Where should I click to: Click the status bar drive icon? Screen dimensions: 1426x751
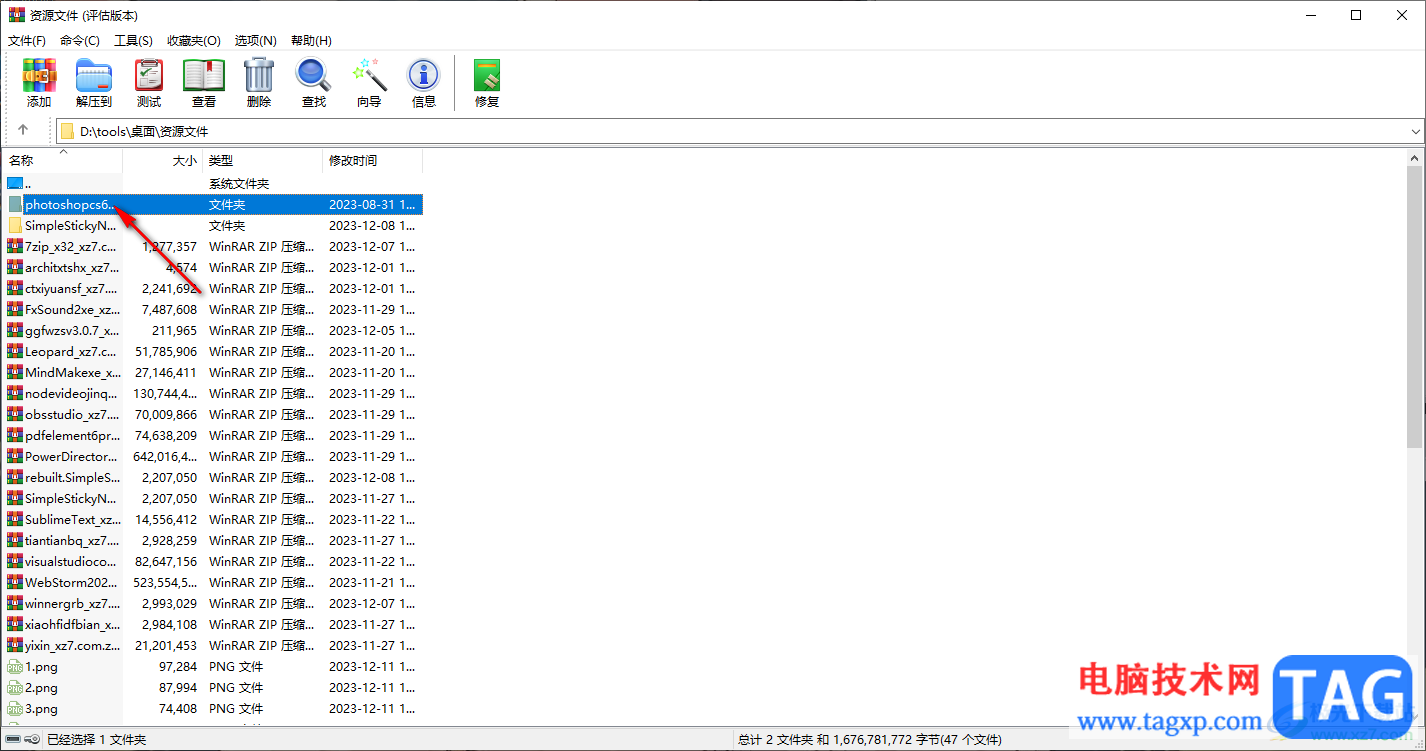pyautogui.click(x=11, y=740)
